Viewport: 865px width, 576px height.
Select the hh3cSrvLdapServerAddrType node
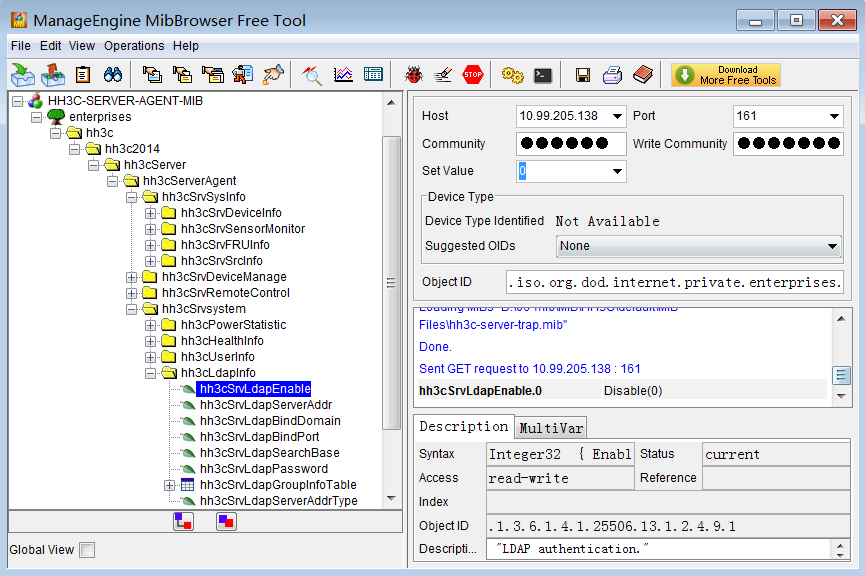[279, 501]
